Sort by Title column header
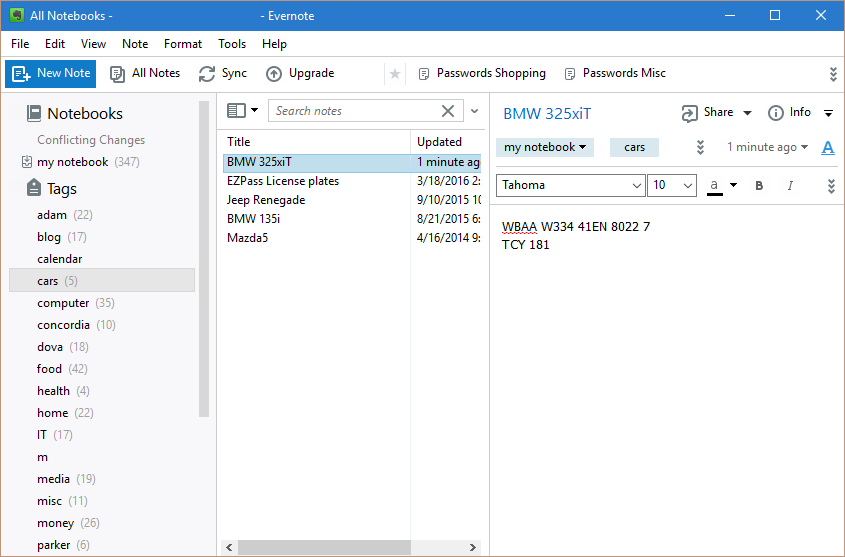This screenshot has height=557, width=845. click(316, 142)
